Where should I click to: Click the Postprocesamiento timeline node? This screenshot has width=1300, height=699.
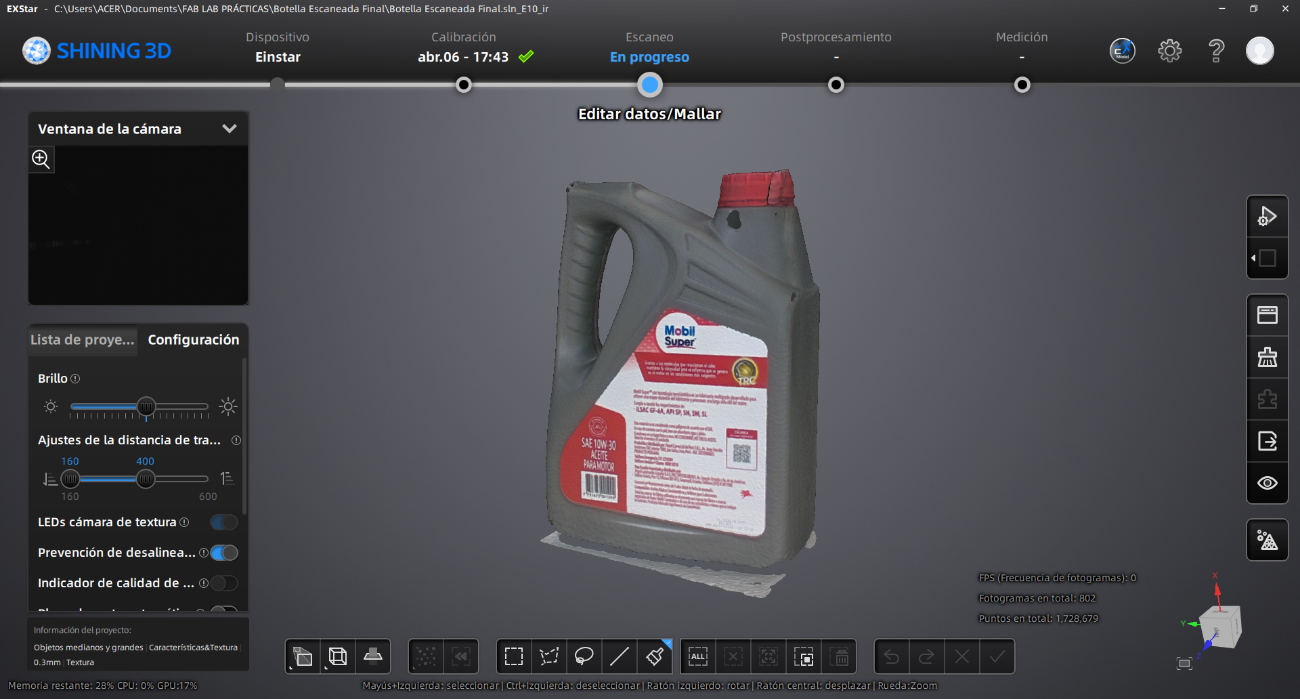[836, 85]
